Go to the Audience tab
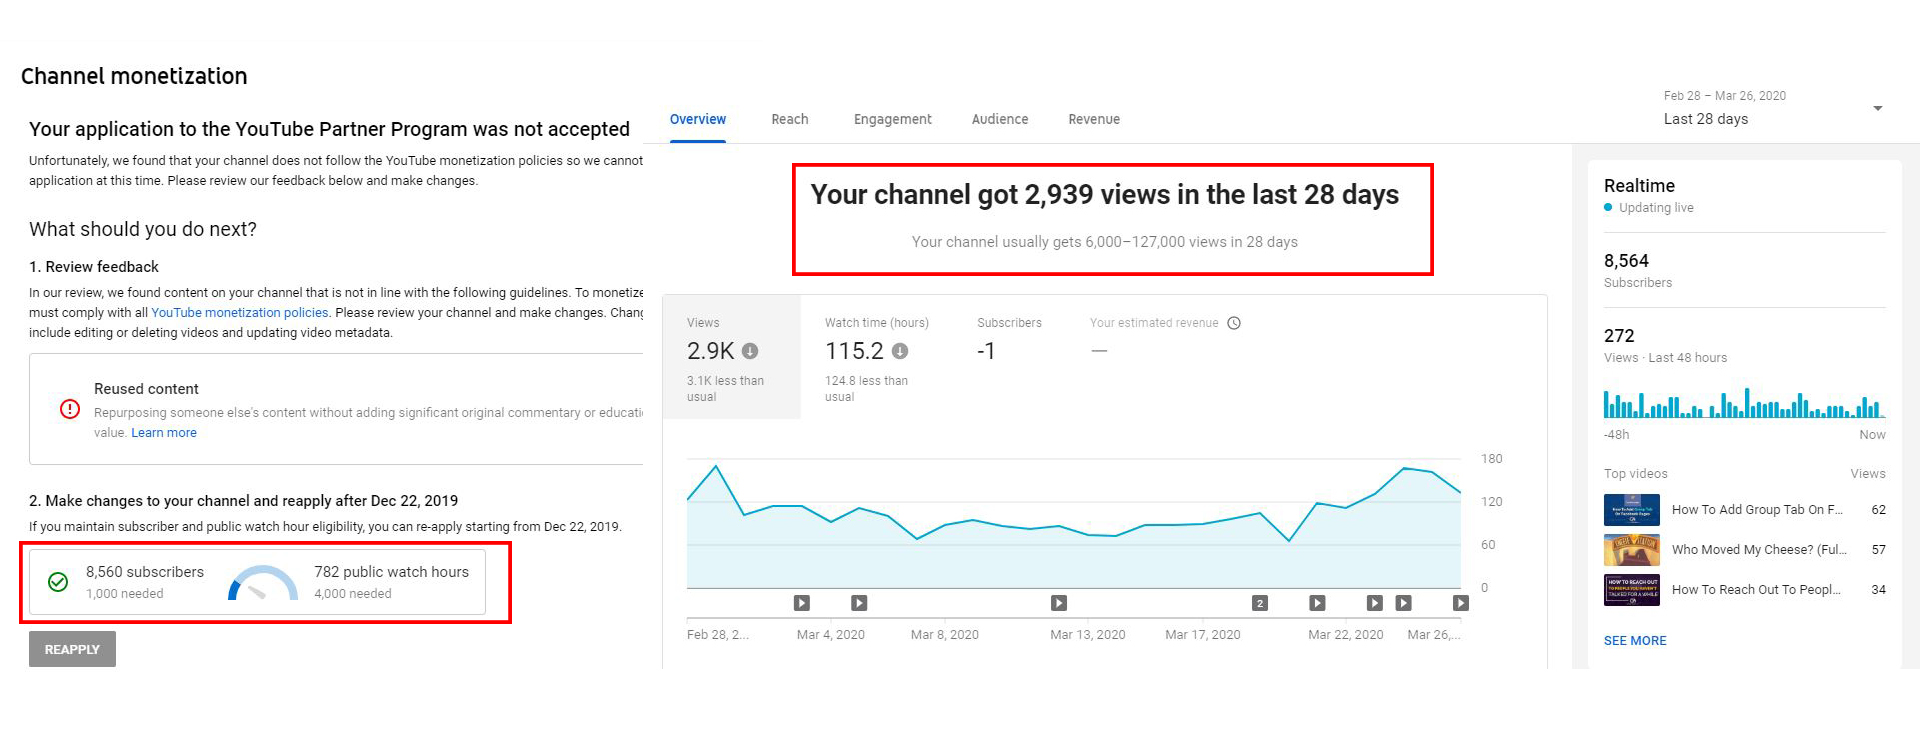Image resolution: width=1920 pixels, height=738 pixels. 1000,119
